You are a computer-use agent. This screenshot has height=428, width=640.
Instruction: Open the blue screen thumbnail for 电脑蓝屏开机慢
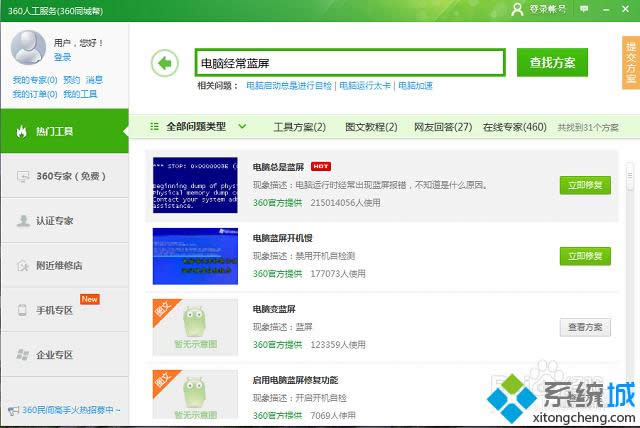click(x=195, y=255)
